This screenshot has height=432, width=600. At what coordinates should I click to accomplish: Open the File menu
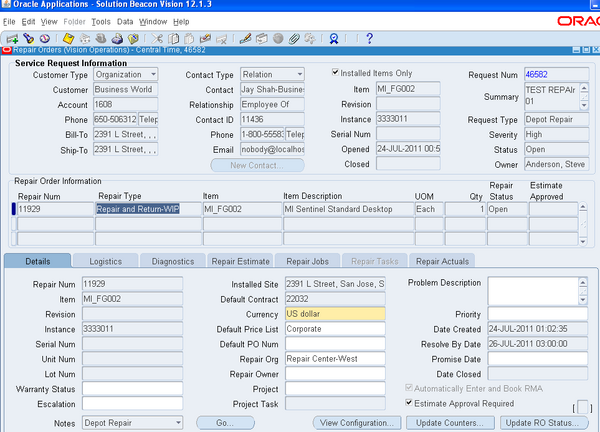click(x=9, y=22)
